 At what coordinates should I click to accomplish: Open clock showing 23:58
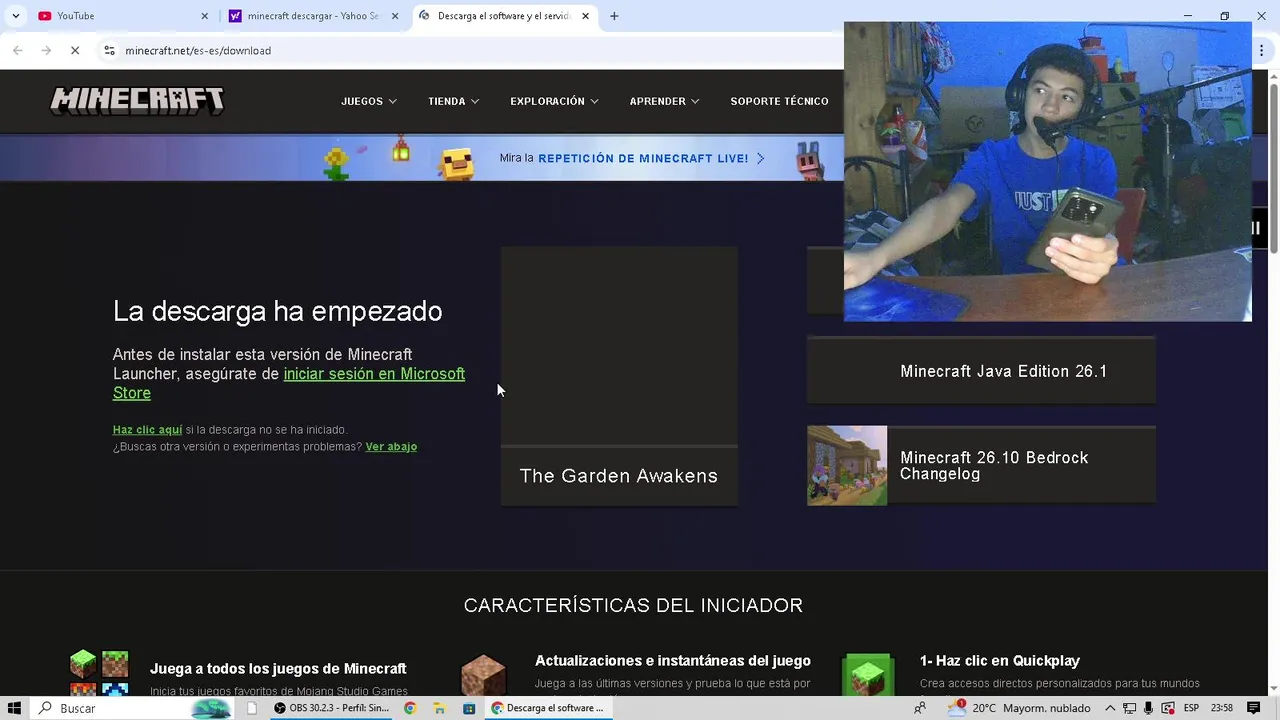(x=1222, y=708)
